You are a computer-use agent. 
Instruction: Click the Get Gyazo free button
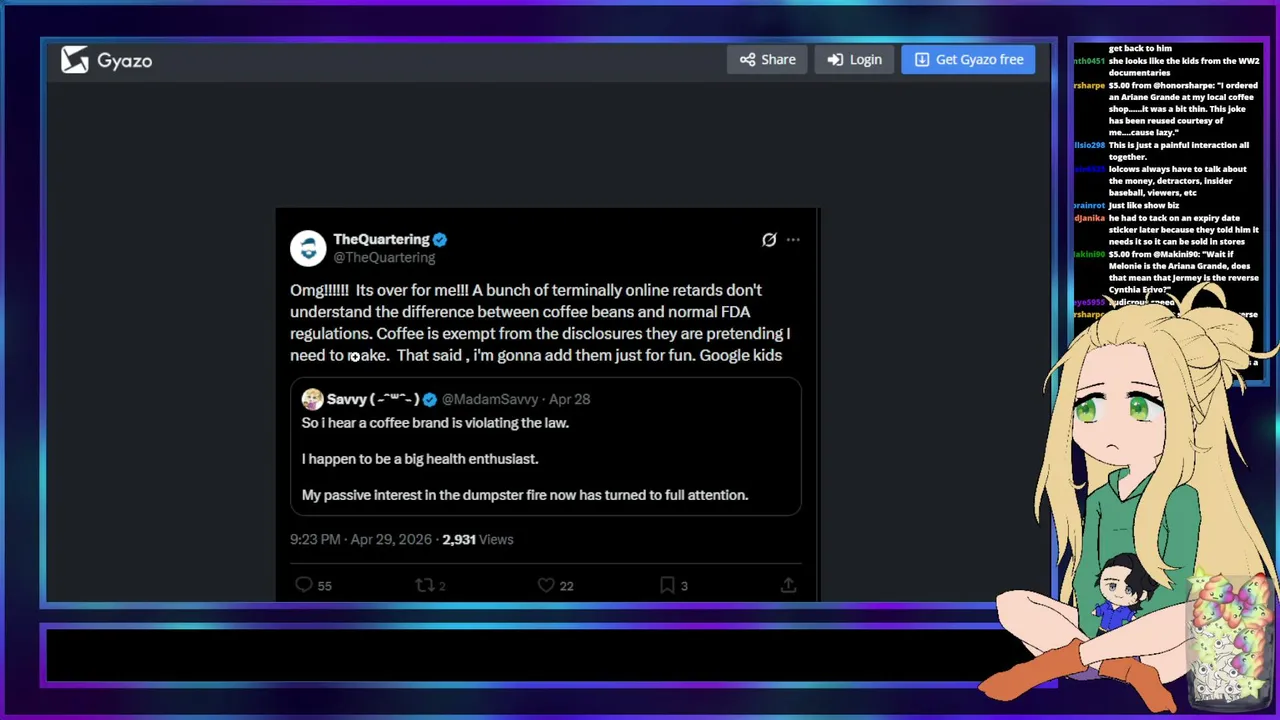(968, 60)
